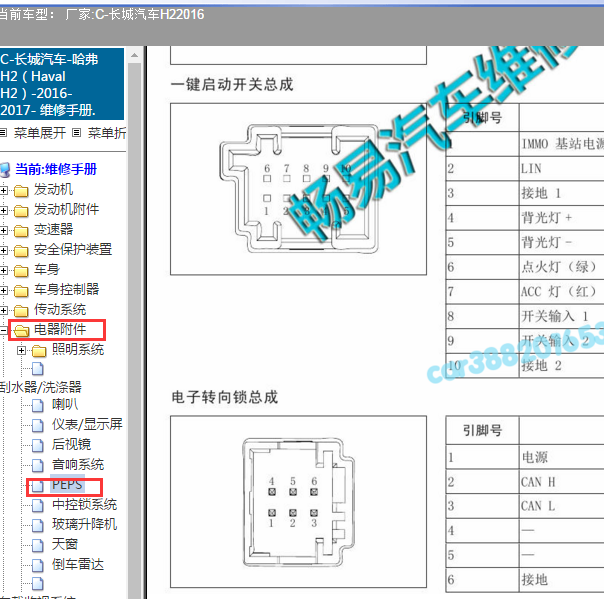The width and height of the screenshot is (604, 599).
Task: Expand the 车身 tree node
Action: point(3,270)
